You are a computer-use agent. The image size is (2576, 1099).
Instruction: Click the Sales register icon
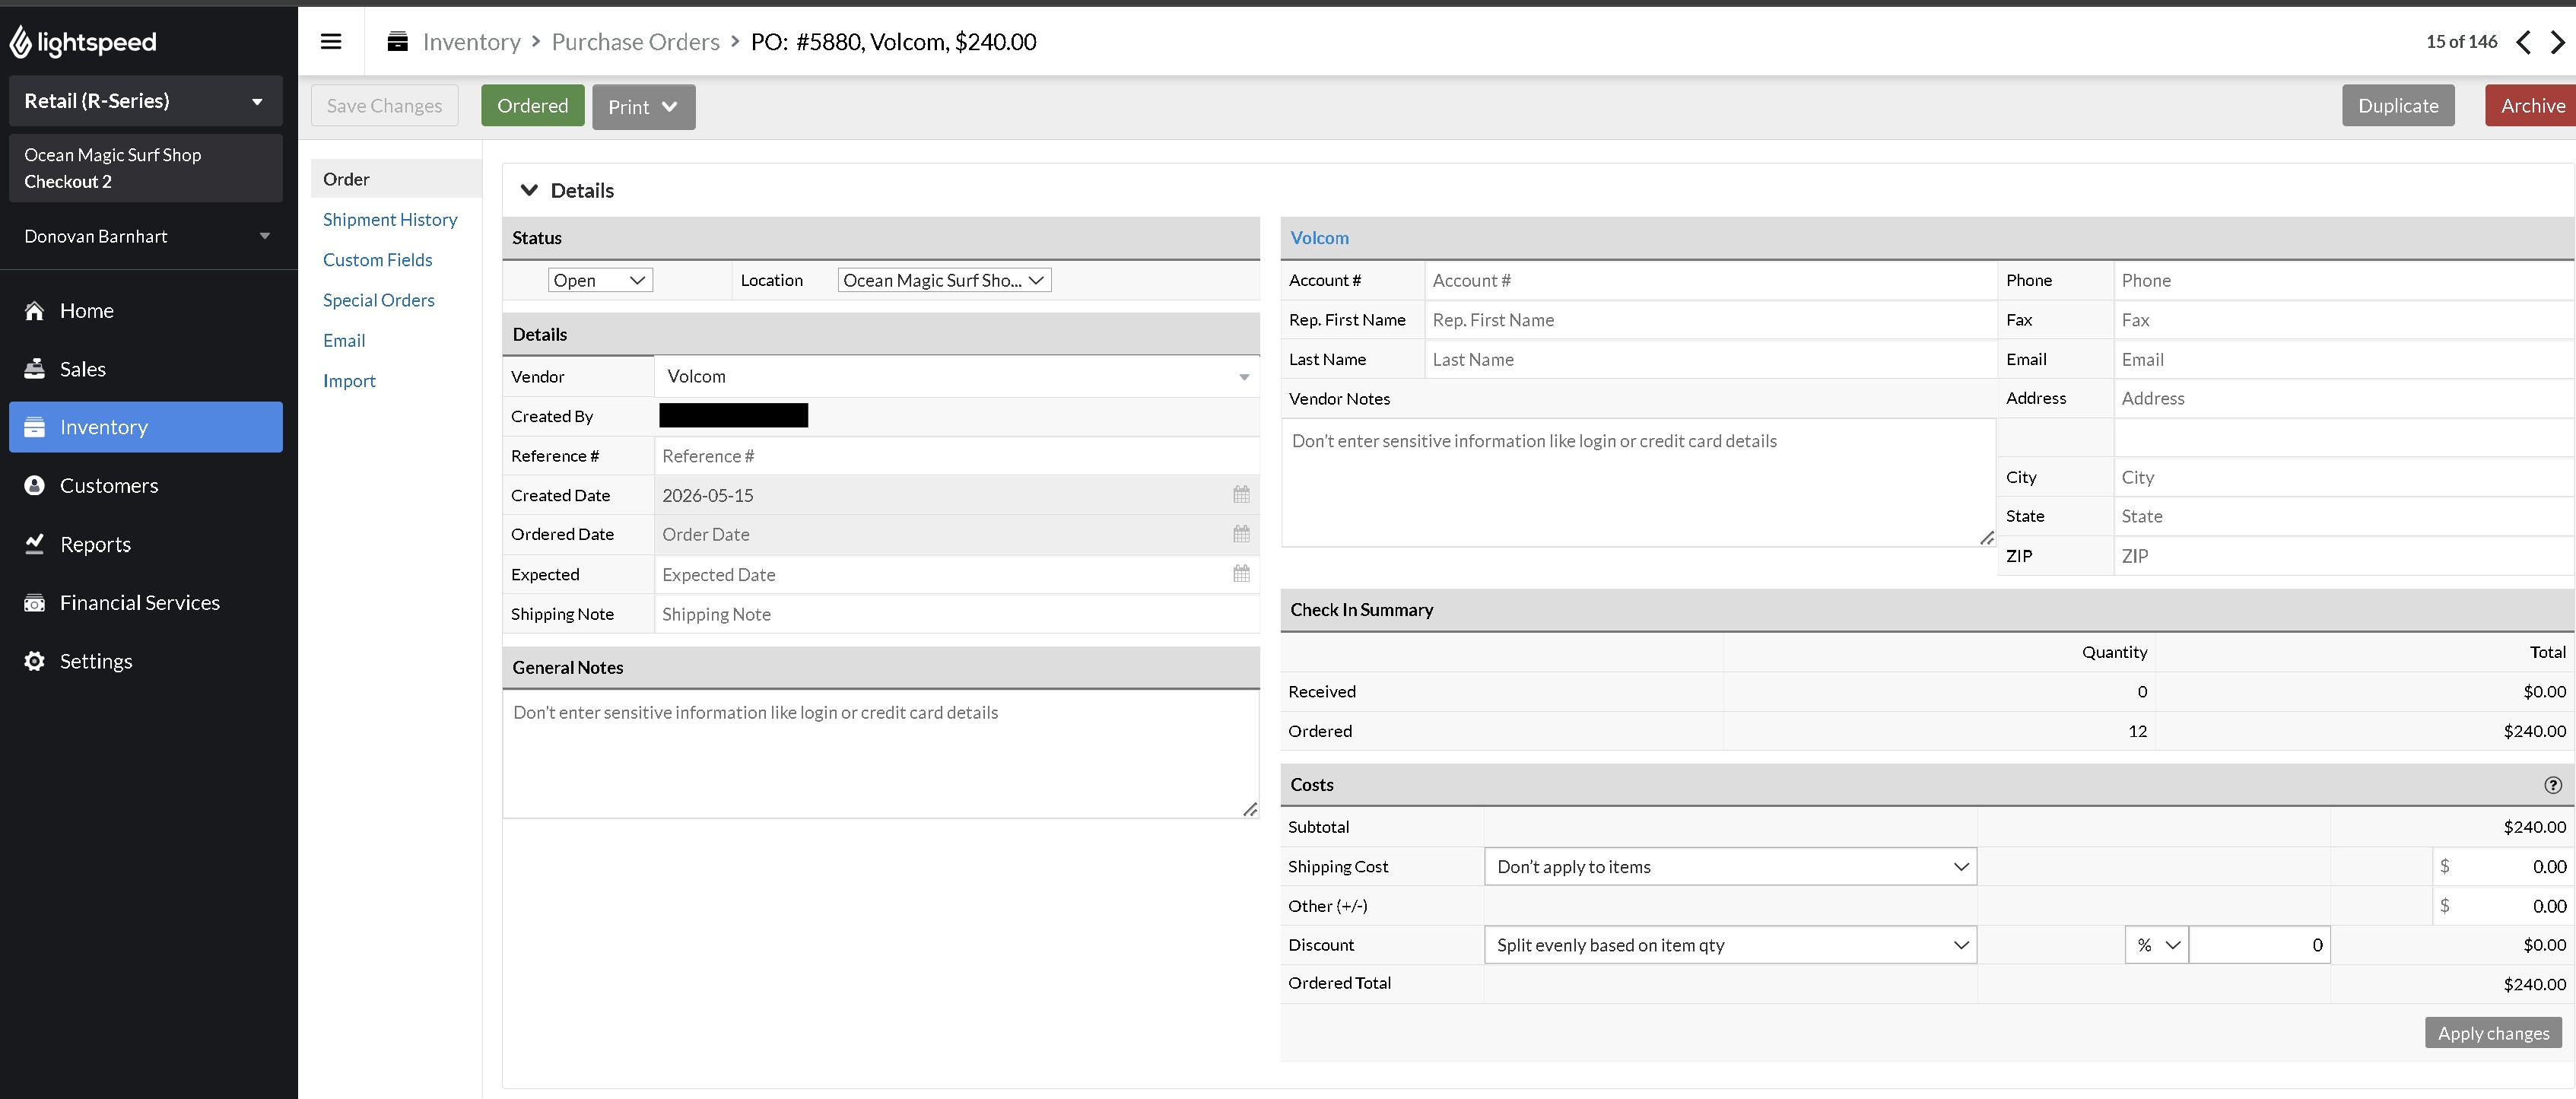coord(34,369)
